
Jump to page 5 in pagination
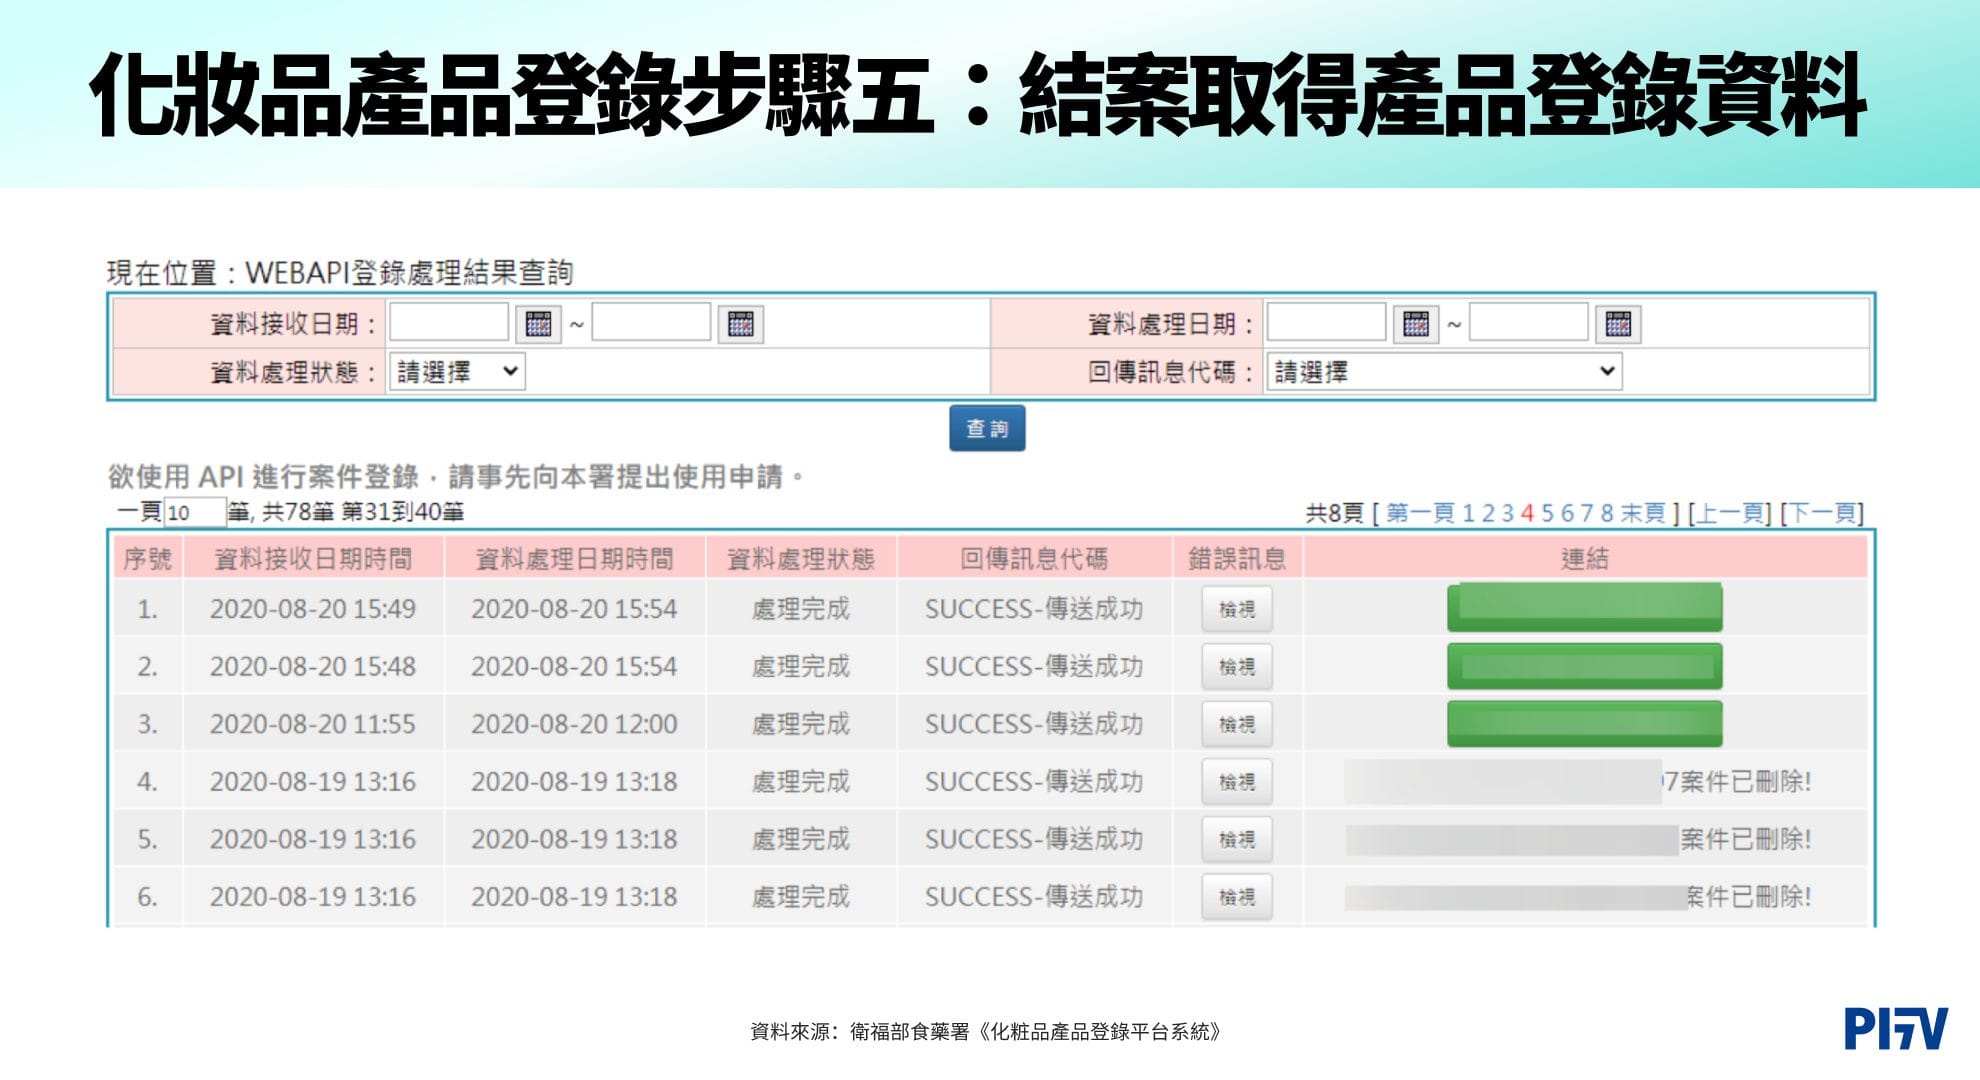click(1549, 512)
